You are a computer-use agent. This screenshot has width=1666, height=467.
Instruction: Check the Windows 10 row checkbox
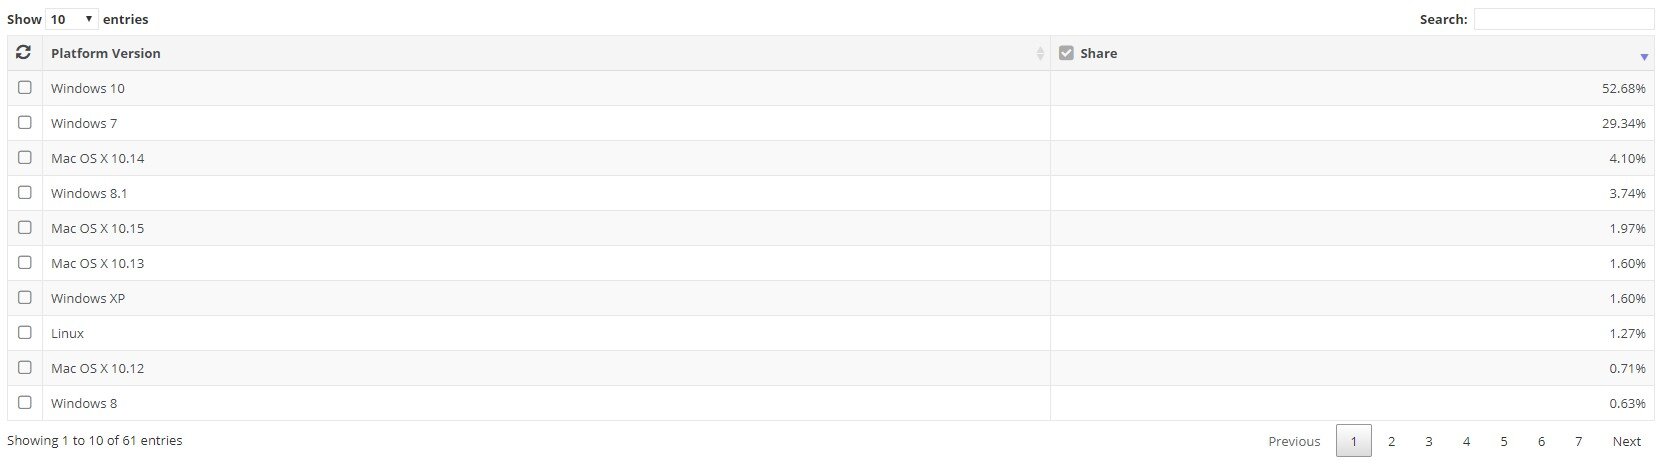pos(25,88)
